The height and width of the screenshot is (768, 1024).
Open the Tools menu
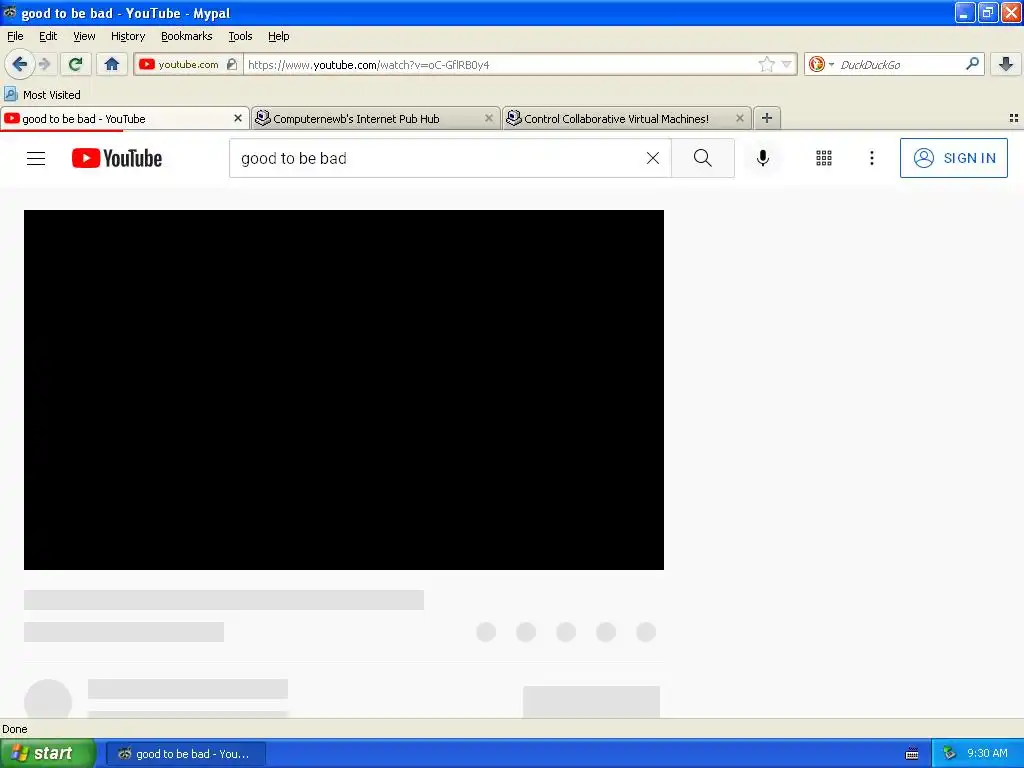(240, 37)
